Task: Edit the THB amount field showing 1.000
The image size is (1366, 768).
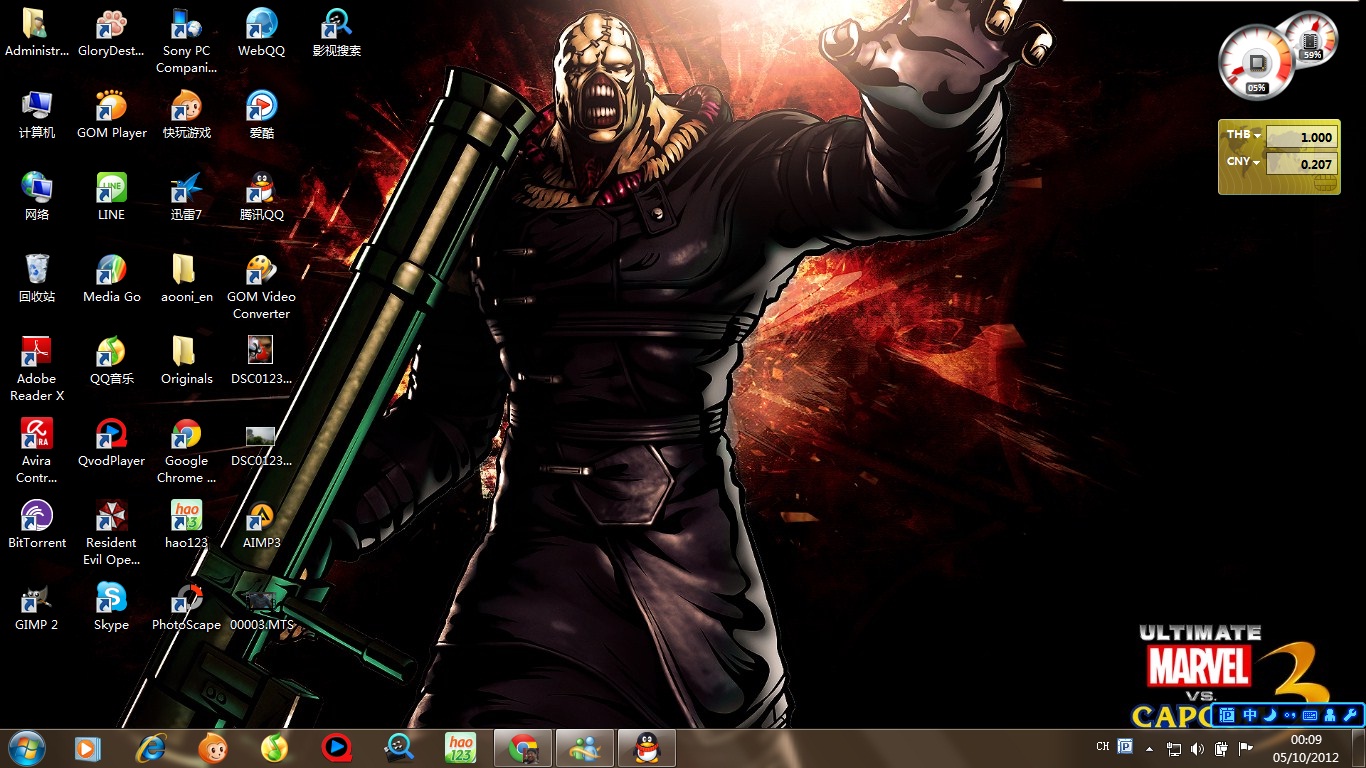Action: 1301,137
